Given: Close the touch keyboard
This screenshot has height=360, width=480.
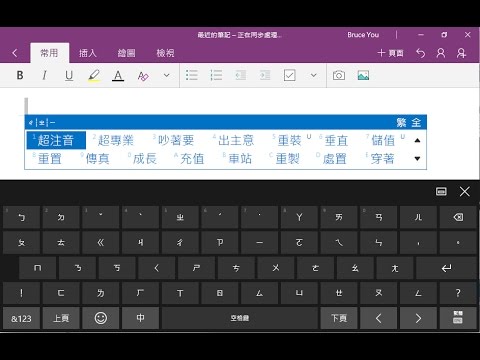Looking at the screenshot, I should (465, 191).
